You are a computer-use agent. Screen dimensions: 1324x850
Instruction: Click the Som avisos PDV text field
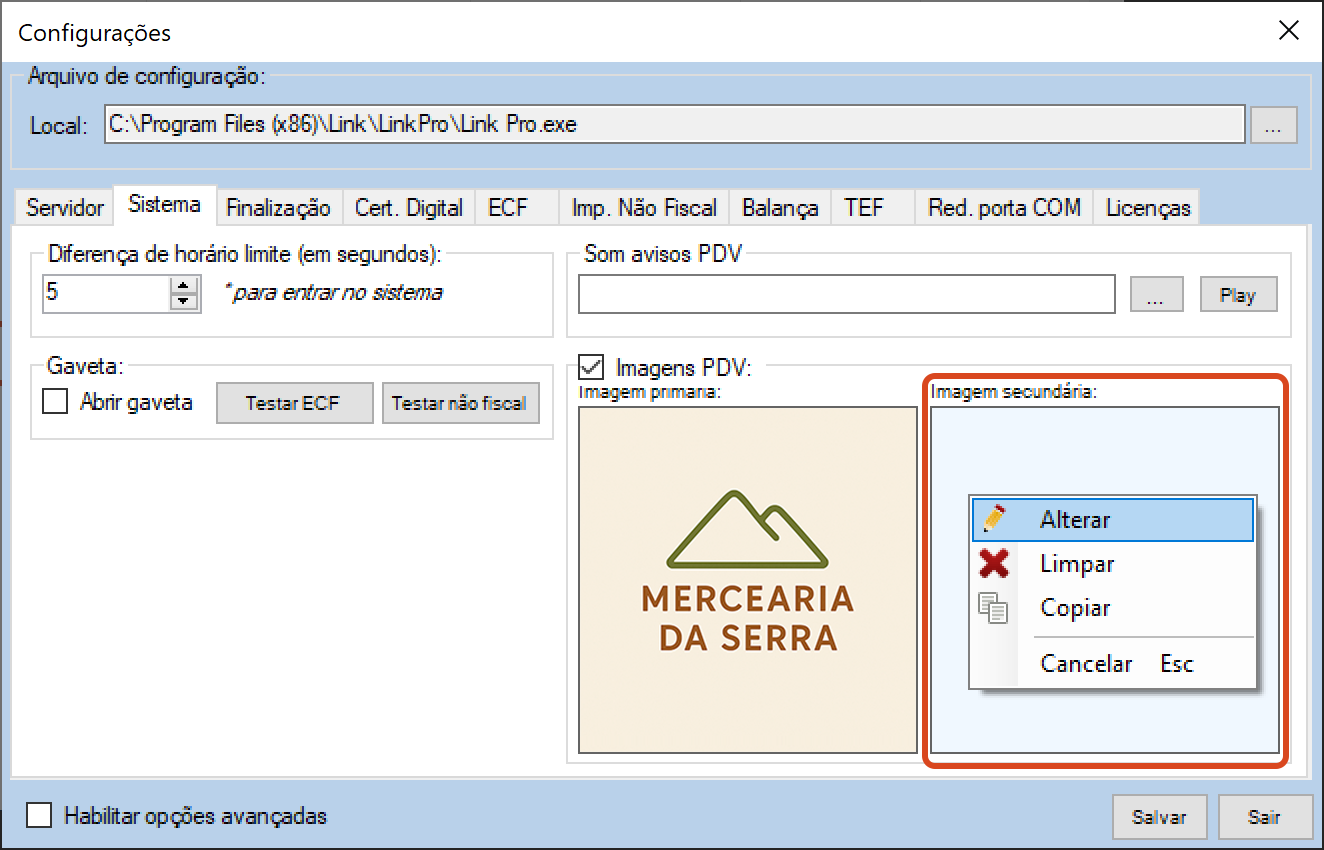click(846, 295)
